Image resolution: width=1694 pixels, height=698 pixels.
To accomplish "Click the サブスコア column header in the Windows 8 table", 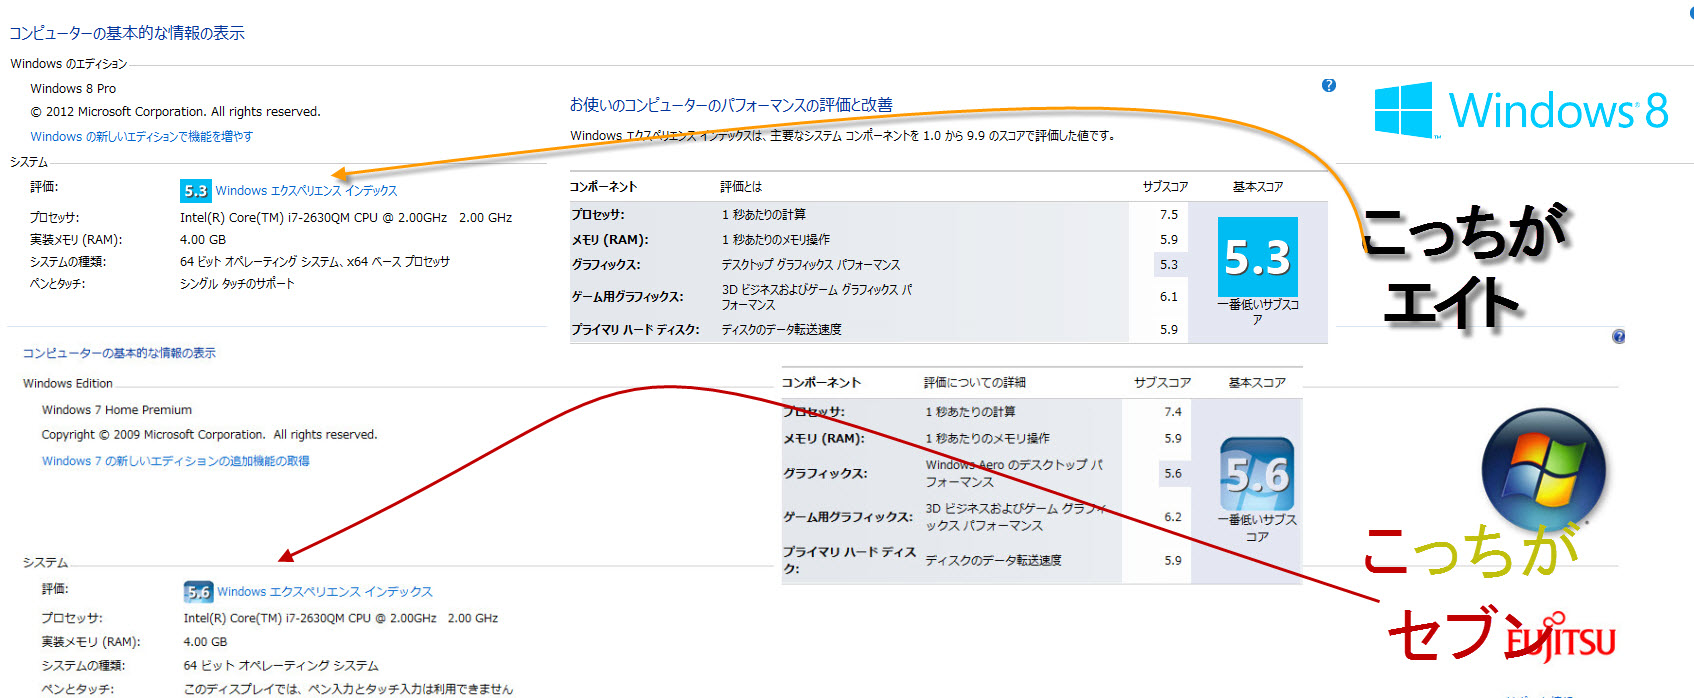I will [1166, 187].
